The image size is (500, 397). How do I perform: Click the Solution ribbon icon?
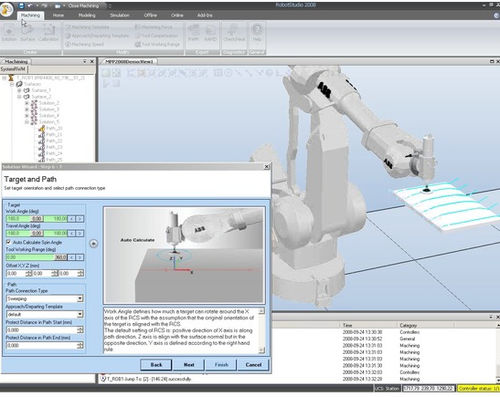[x=9, y=33]
